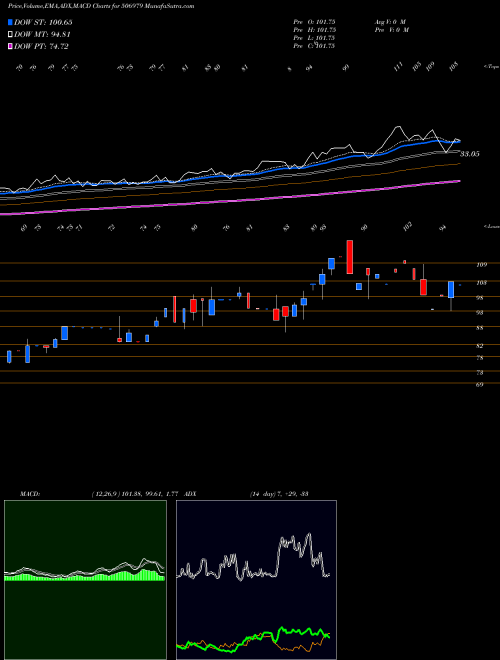Click the 'MACD:' panel heading
The image size is (500, 660).
[x=29, y=494]
